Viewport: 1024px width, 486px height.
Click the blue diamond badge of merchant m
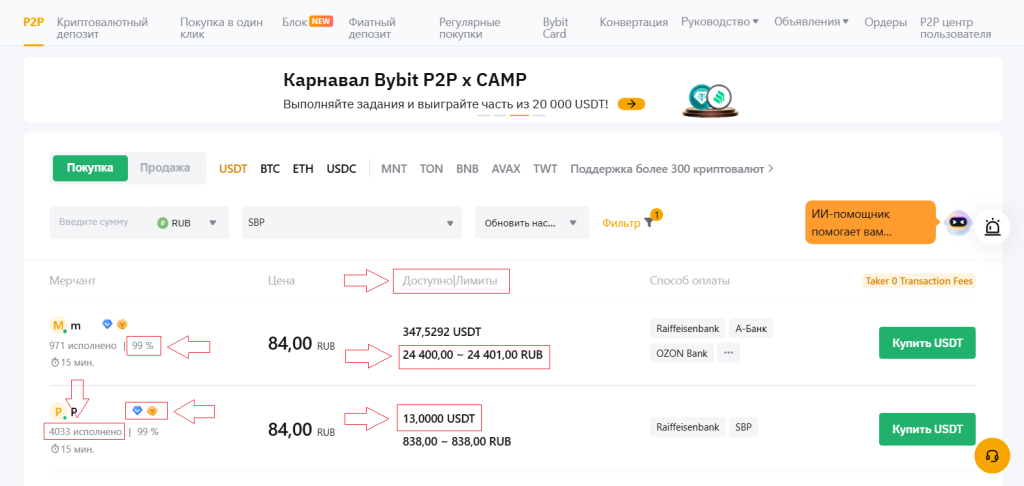[x=108, y=324]
